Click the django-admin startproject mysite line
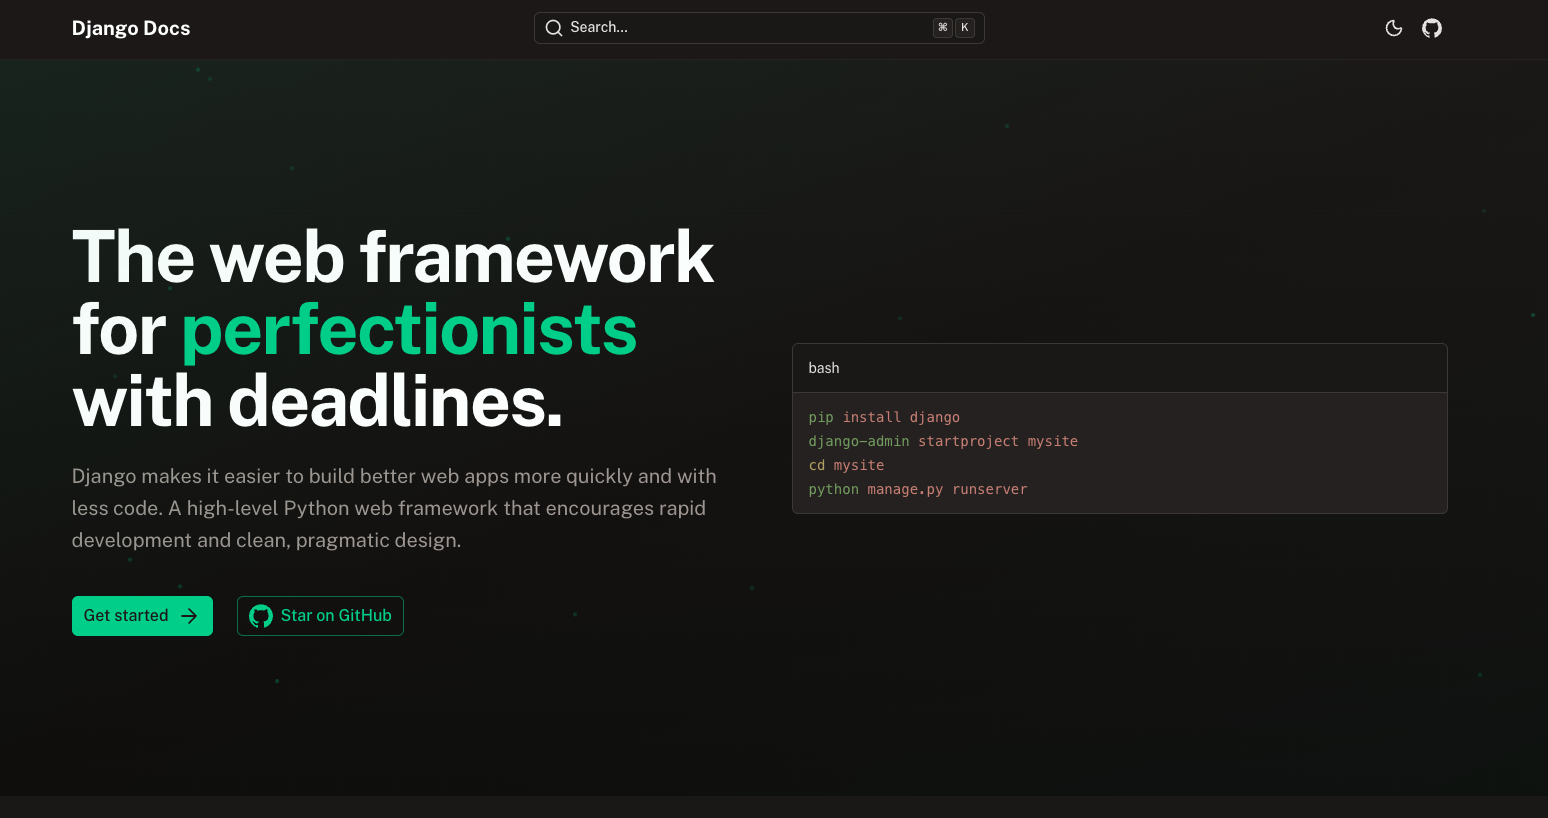 [943, 441]
